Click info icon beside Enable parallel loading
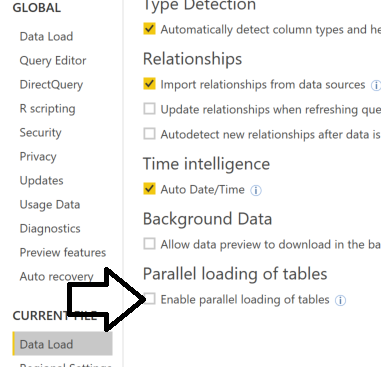 [340, 300]
